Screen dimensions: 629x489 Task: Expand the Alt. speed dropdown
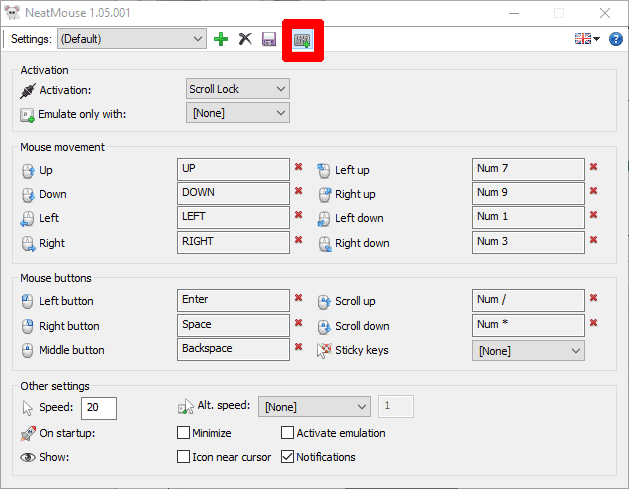tap(314, 406)
